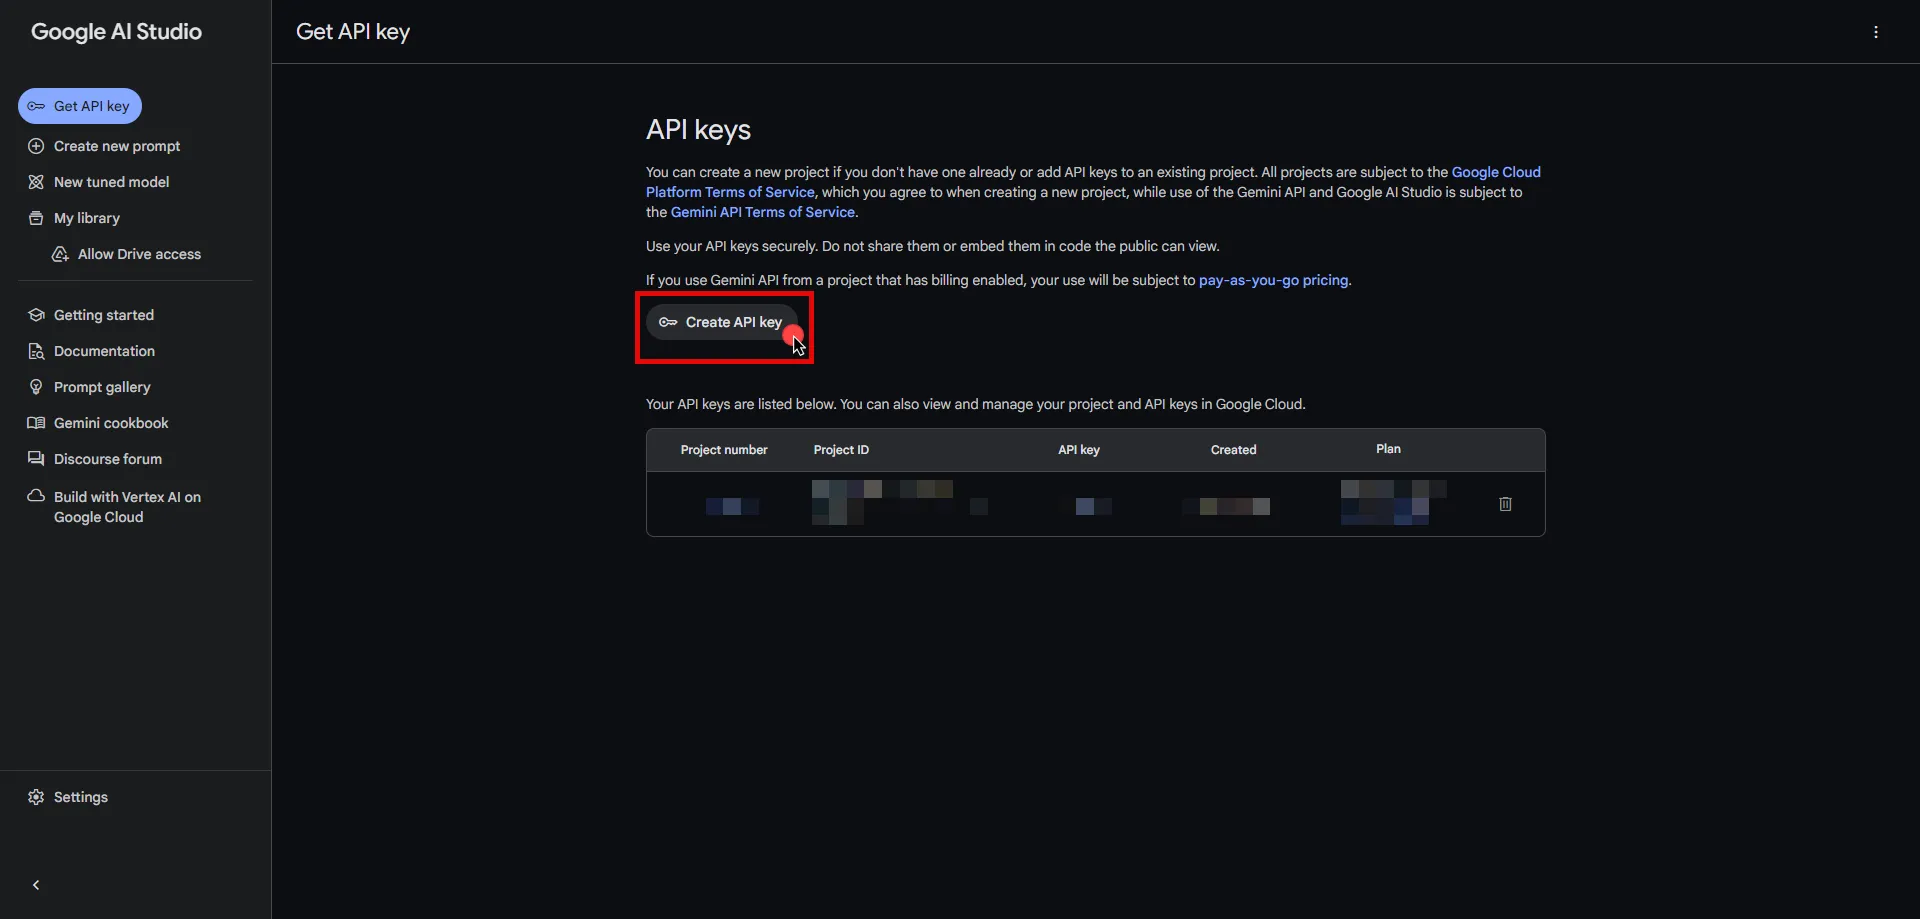
Task: Click the Prompt gallery lightbulb icon
Action: click(x=36, y=387)
